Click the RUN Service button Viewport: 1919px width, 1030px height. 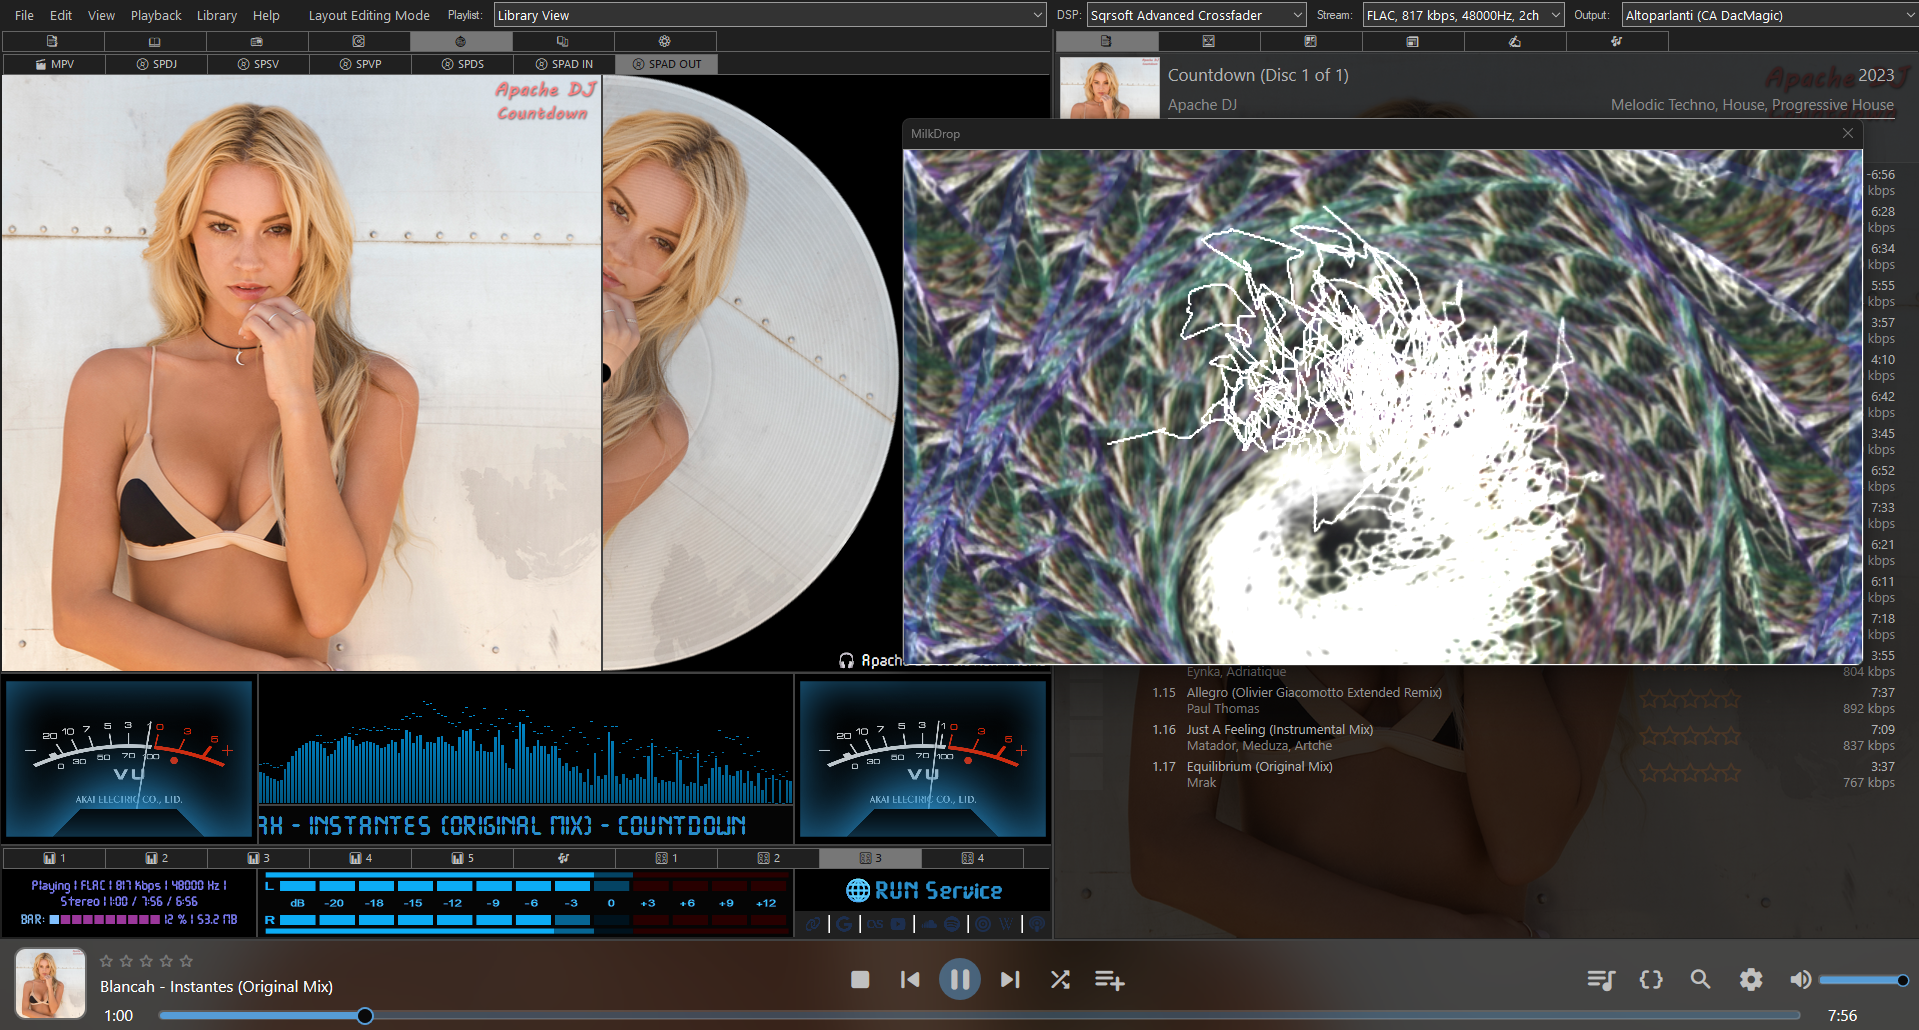click(x=923, y=890)
